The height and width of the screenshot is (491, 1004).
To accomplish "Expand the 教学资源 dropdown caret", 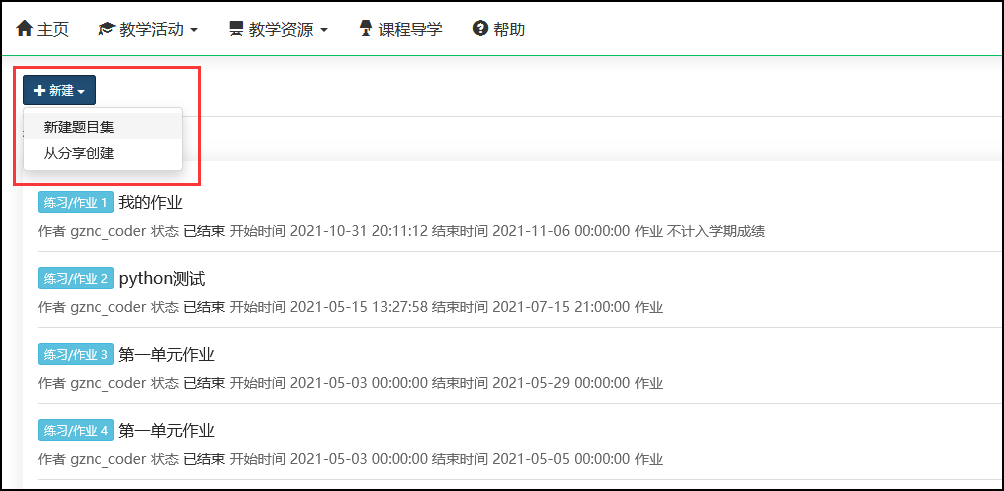I will 323,30.
